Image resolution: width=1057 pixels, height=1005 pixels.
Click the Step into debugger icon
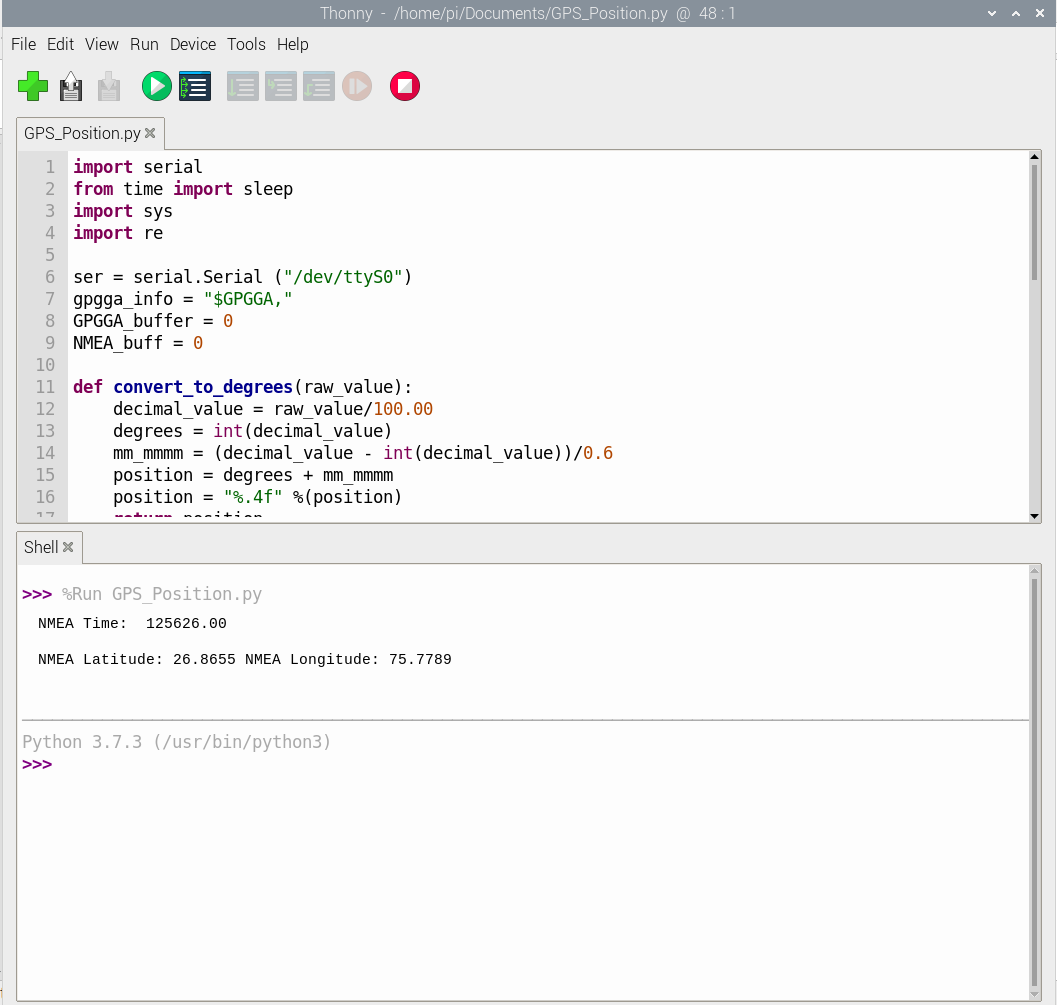point(280,86)
